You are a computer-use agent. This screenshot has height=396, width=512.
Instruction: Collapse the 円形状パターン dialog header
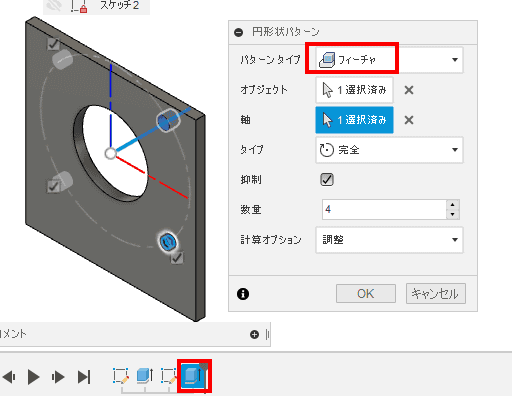click(238, 32)
